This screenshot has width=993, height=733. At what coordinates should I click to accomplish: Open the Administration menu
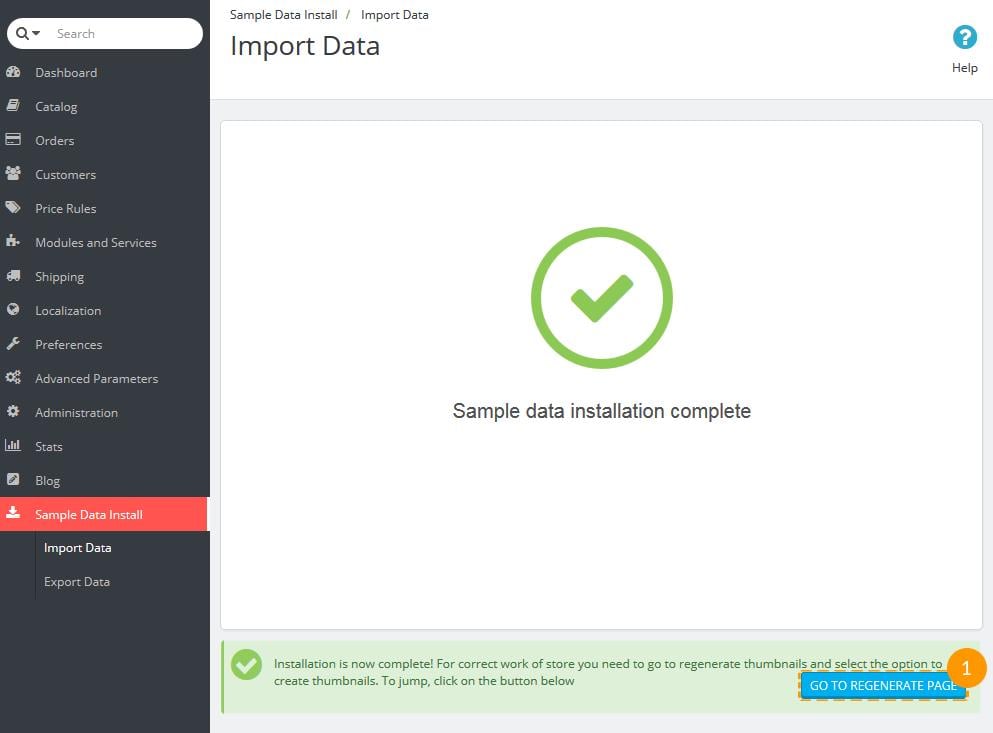coord(76,413)
